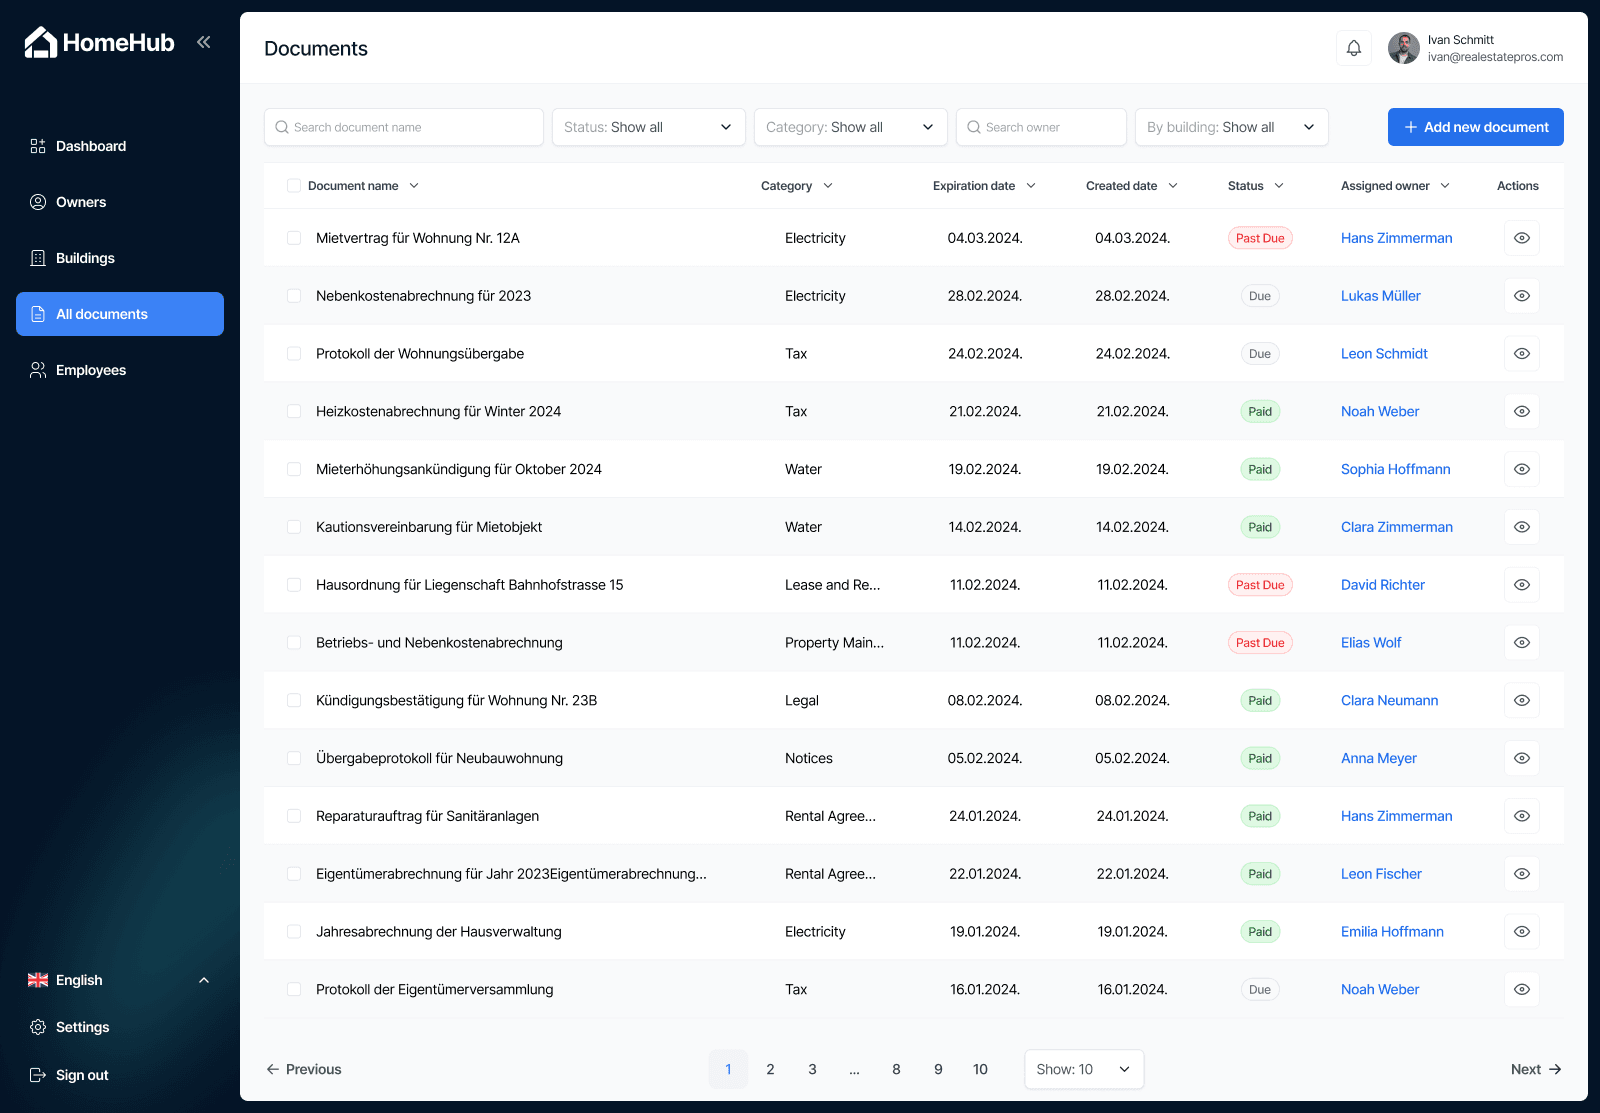The image size is (1600, 1113).
Task: Check the Kündigungsbestätigung für Wohnung Nr. 23B row
Action: click(x=294, y=701)
